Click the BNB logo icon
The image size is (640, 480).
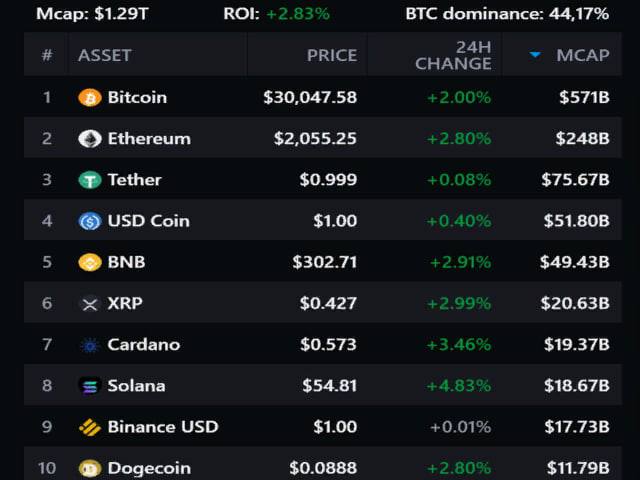[90, 262]
